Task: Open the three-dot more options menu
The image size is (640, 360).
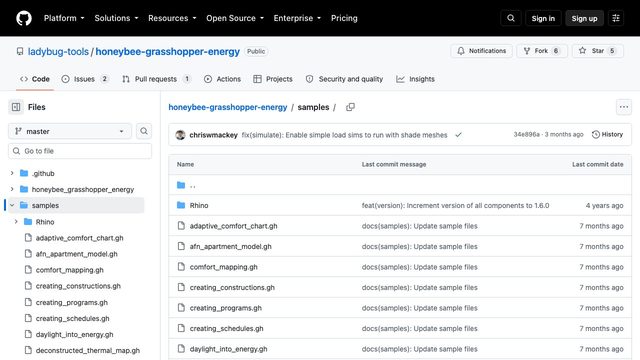Action: [624, 107]
